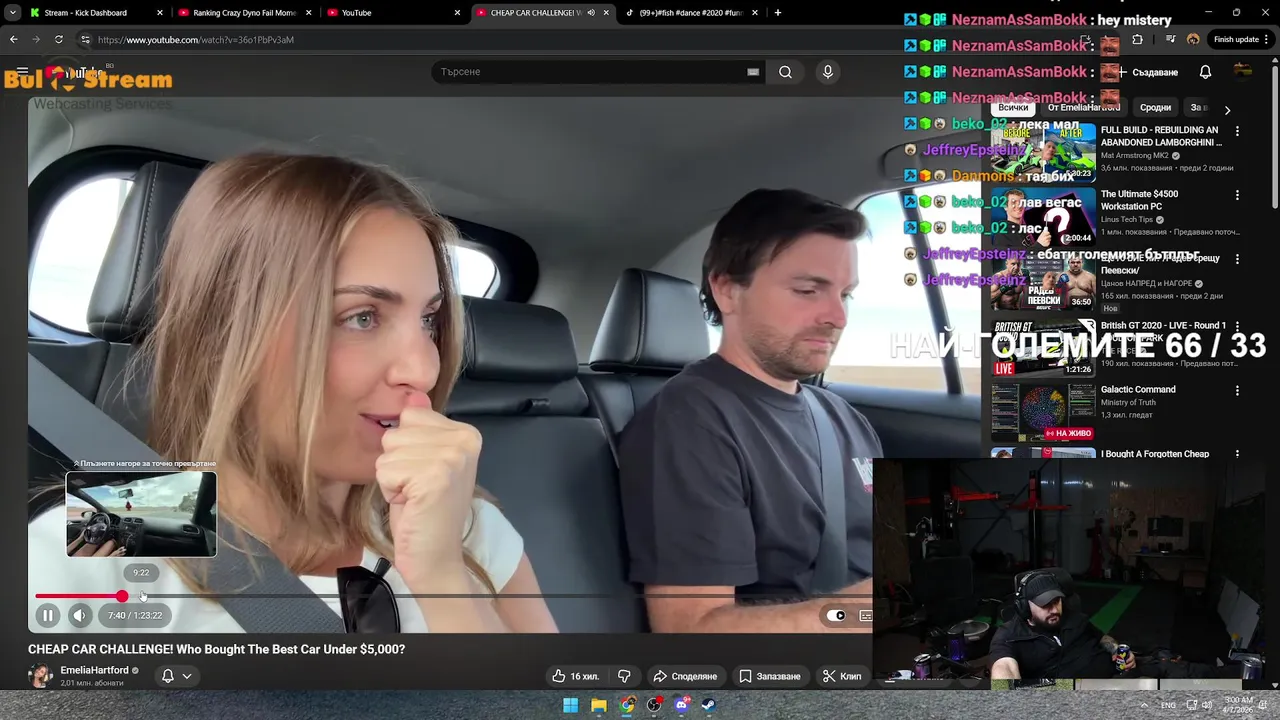The width and height of the screenshot is (1280, 720).
Task: Like the video (16 хил.)
Action: [x=575, y=676]
